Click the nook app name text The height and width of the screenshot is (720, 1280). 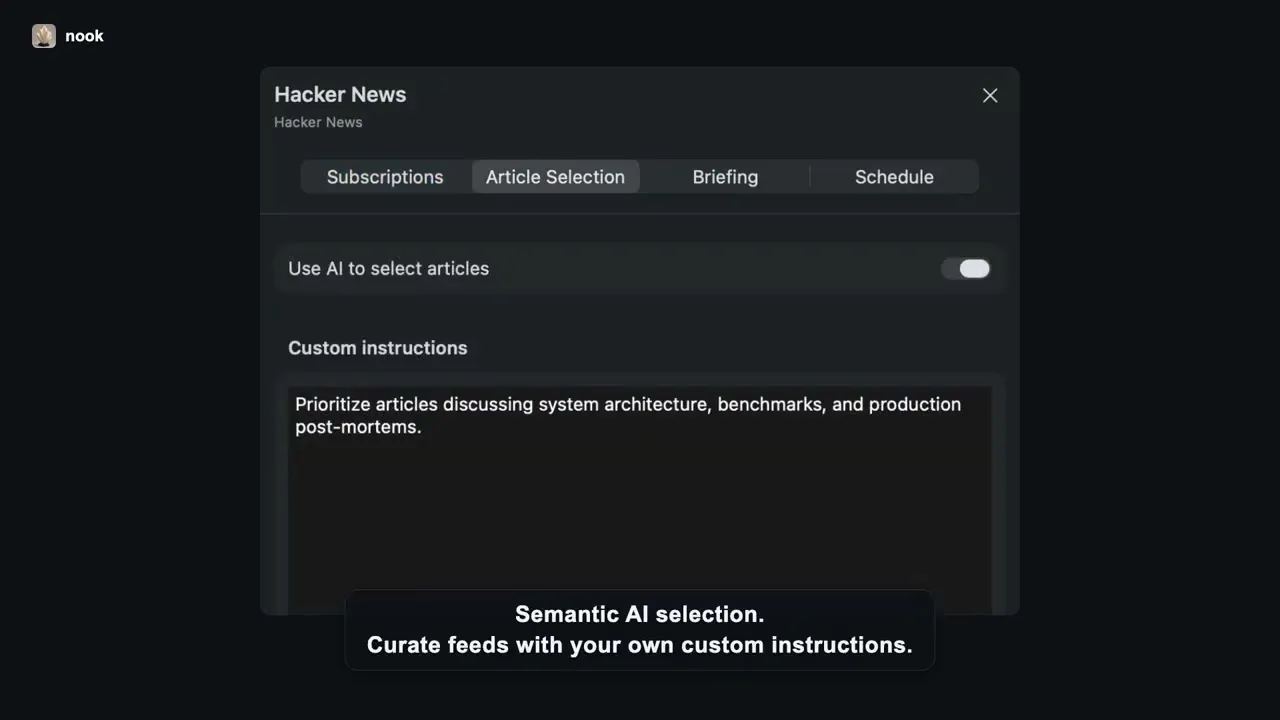click(x=85, y=36)
